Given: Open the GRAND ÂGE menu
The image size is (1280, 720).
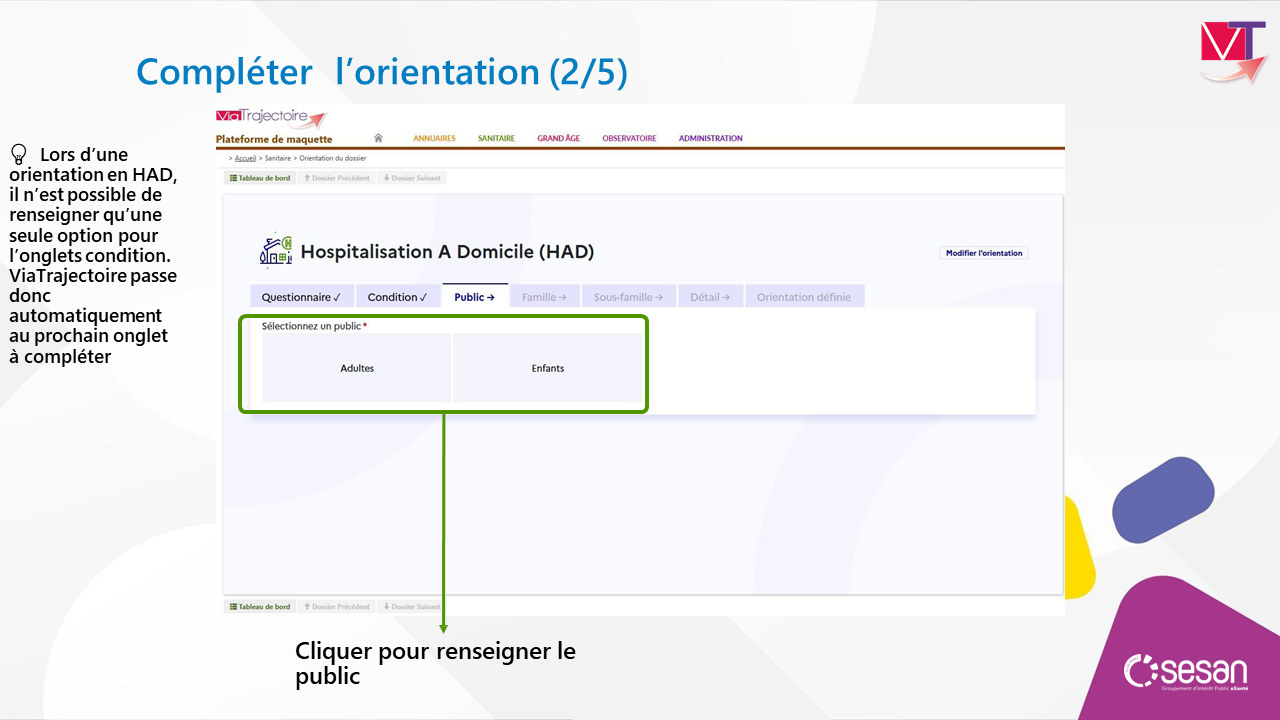Looking at the screenshot, I should [x=558, y=138].
